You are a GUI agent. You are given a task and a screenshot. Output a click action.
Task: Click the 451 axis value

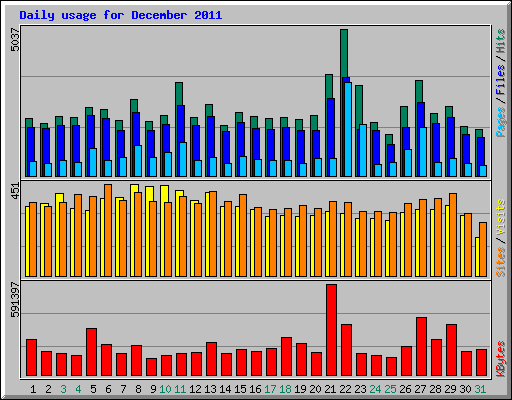point(15,191)
